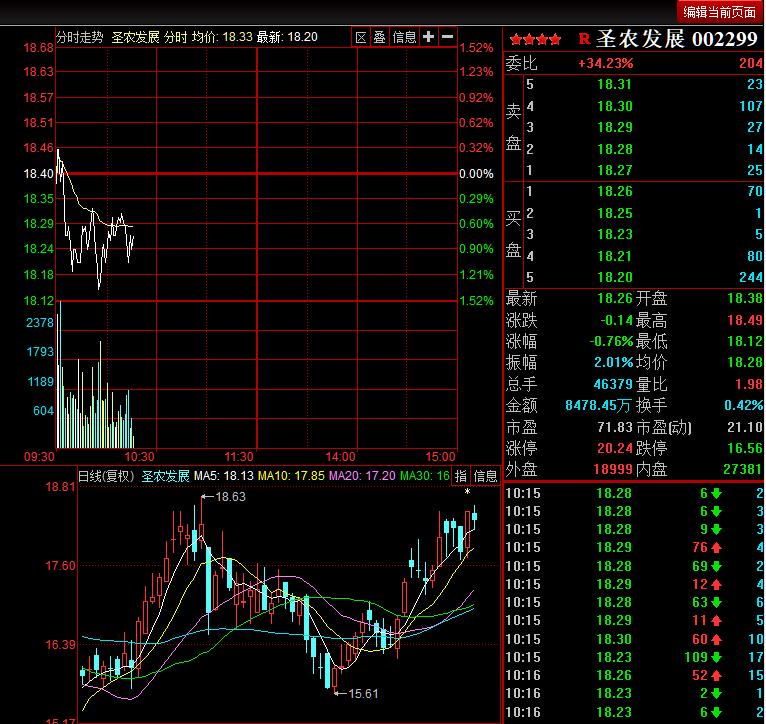Click the 指 indicator button on daily chart
766x724 pixels.
click(x=461, y=476)
